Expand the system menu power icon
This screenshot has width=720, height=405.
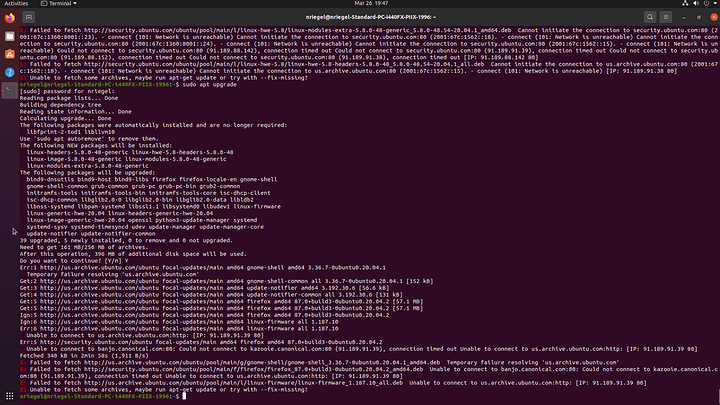point(705,5)
